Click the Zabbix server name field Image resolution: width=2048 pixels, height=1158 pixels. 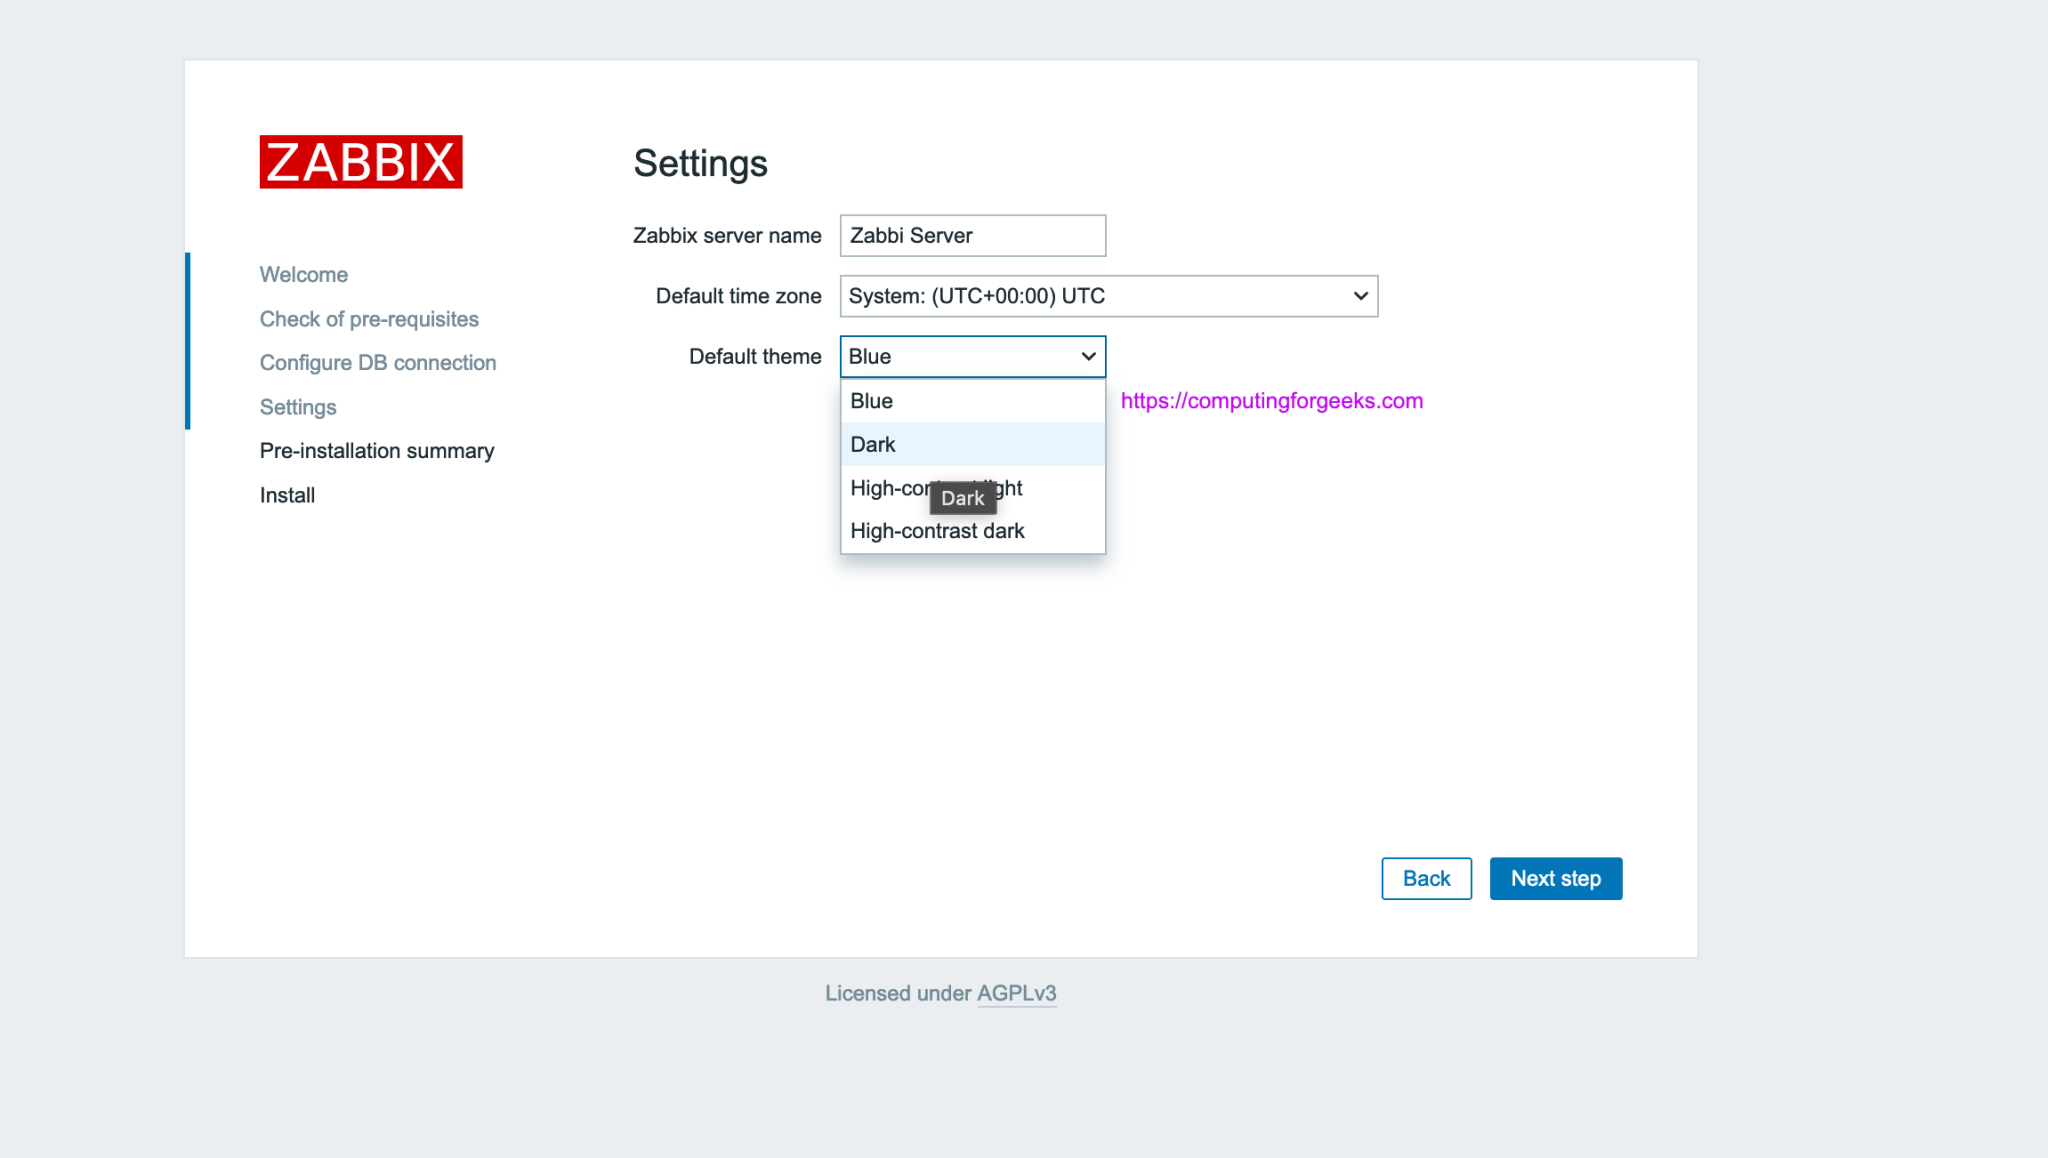point(971,235)
